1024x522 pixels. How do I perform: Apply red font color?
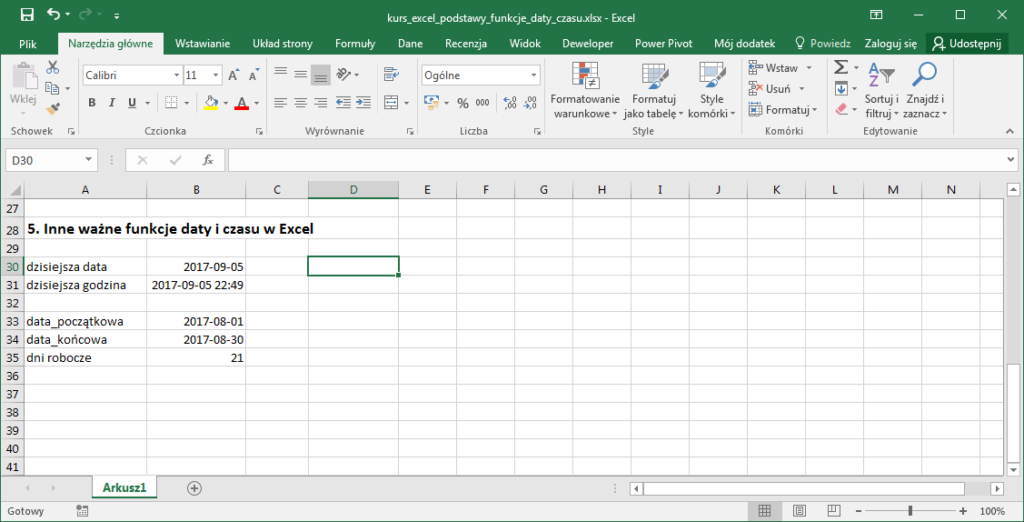pyautogui.click(x=242, y=103)
